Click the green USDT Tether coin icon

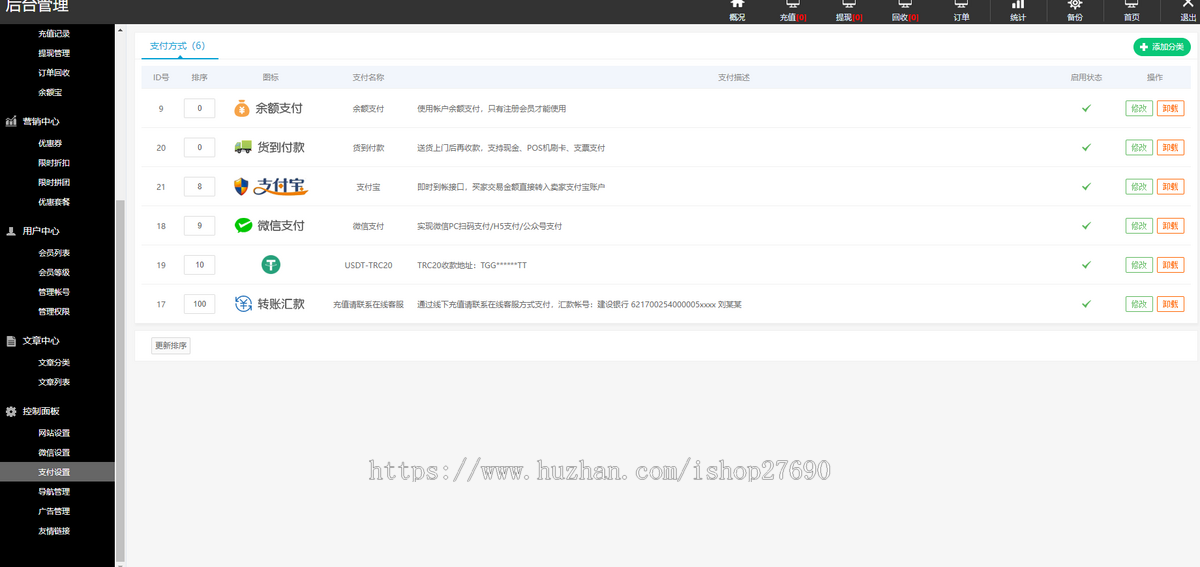click(270, 265)
